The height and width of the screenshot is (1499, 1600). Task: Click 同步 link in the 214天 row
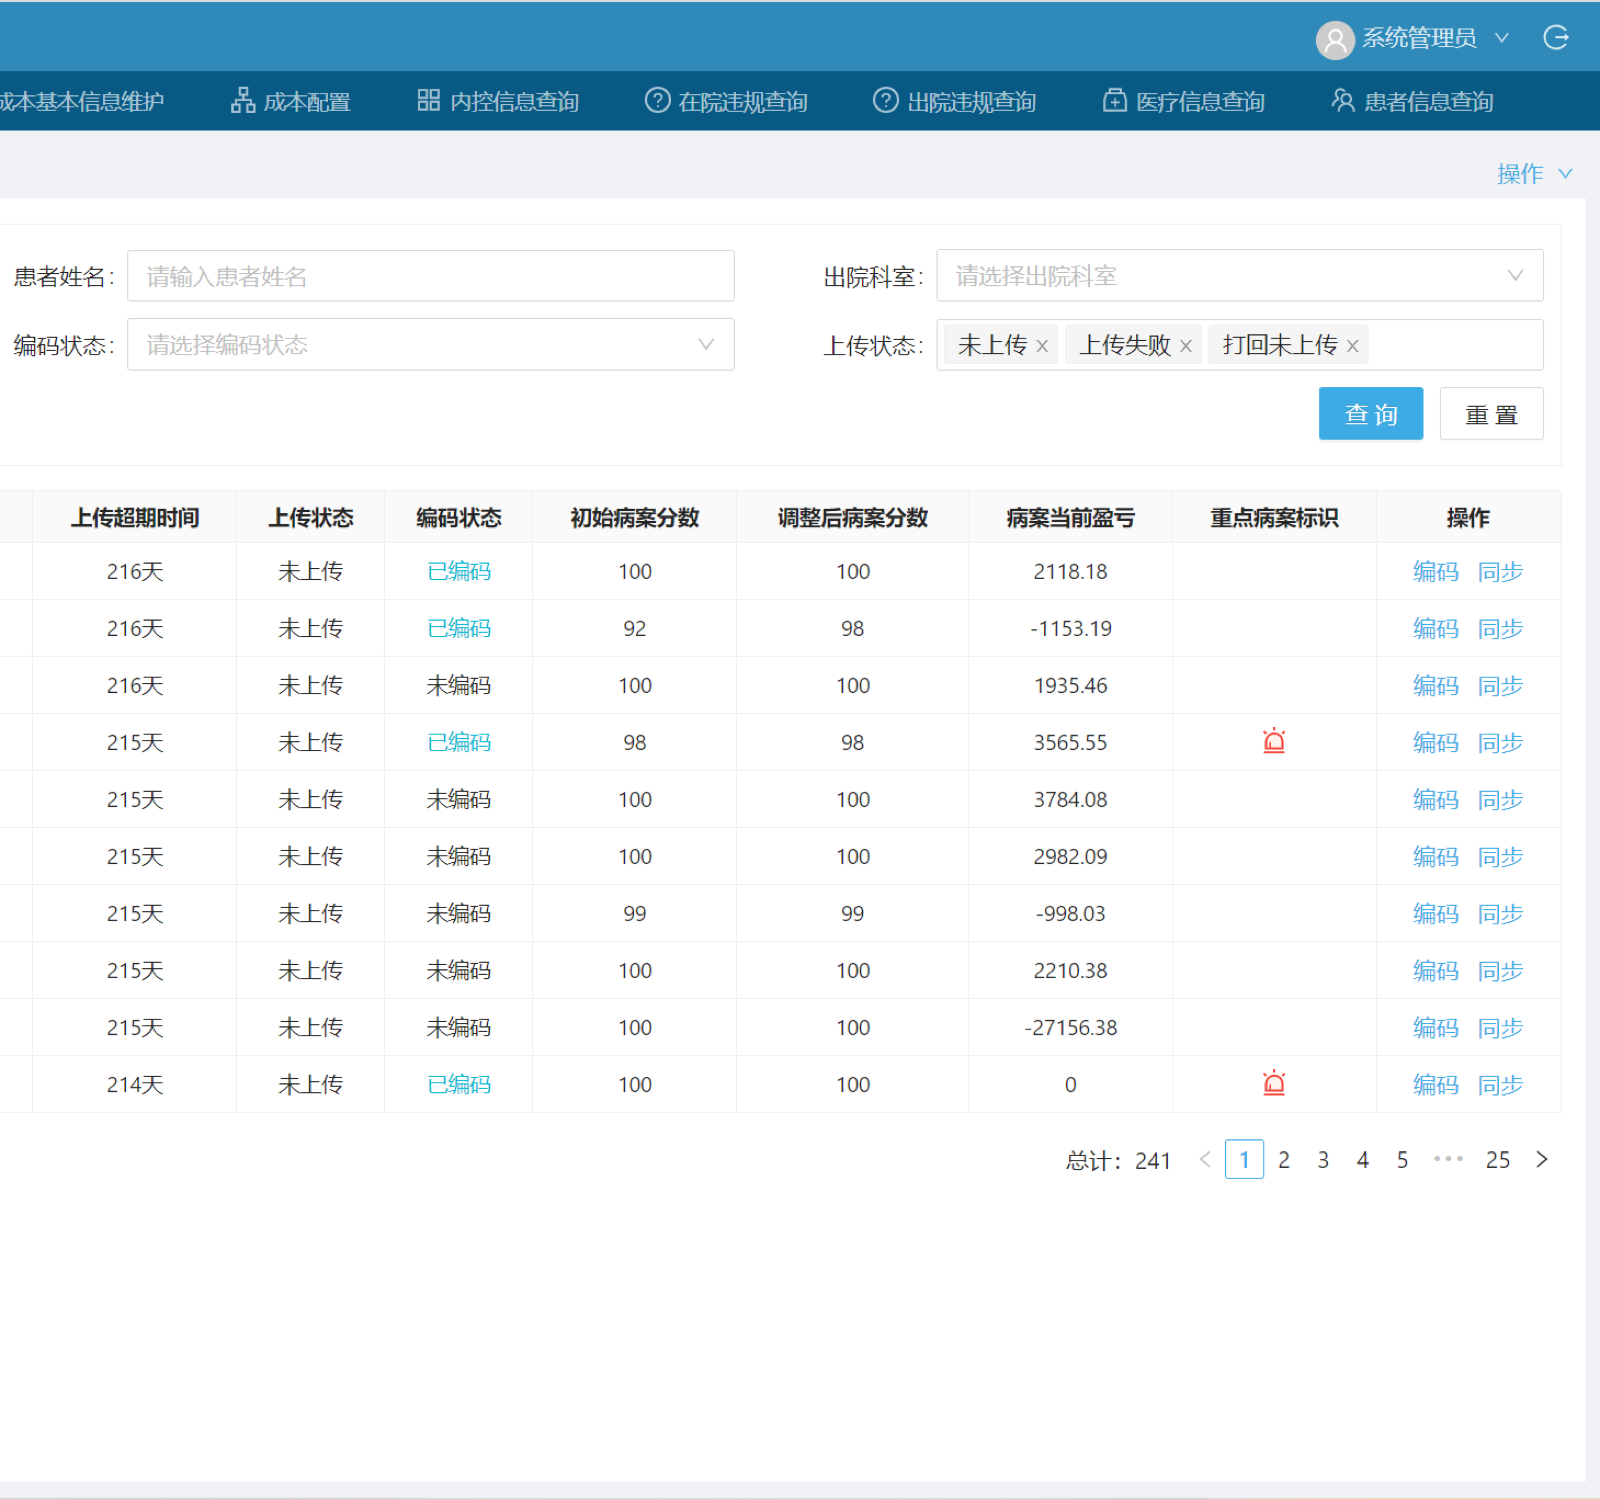1501,1084
